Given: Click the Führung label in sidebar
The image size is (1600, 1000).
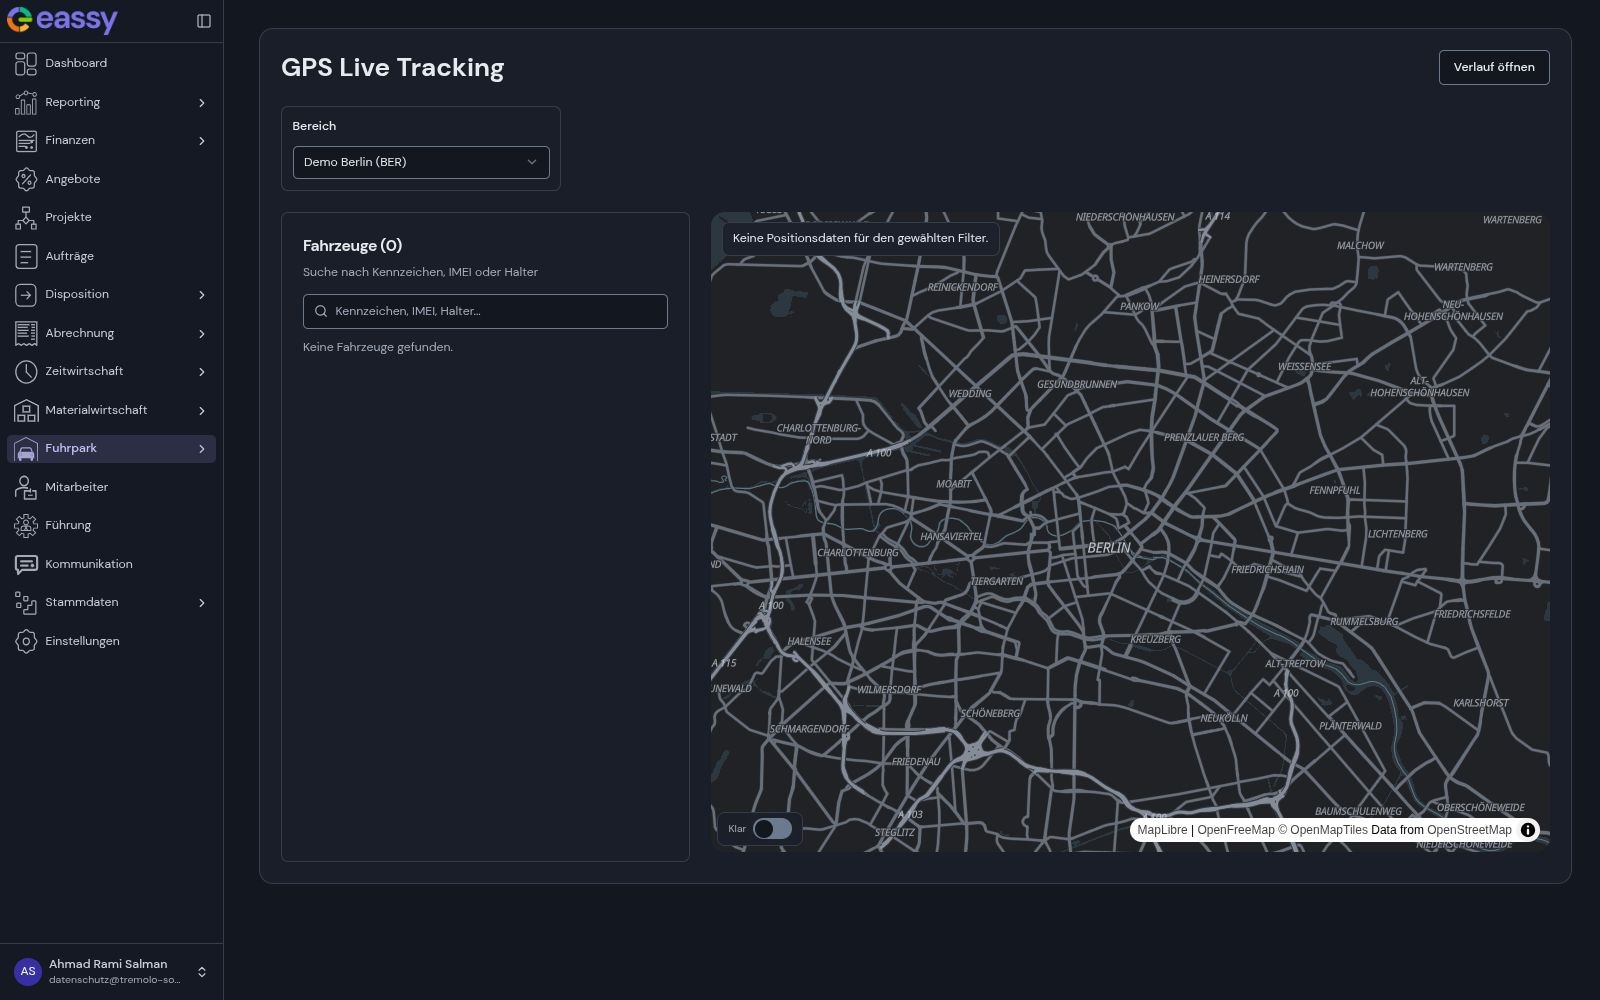Looking at the screenshot, I should 68,525.
